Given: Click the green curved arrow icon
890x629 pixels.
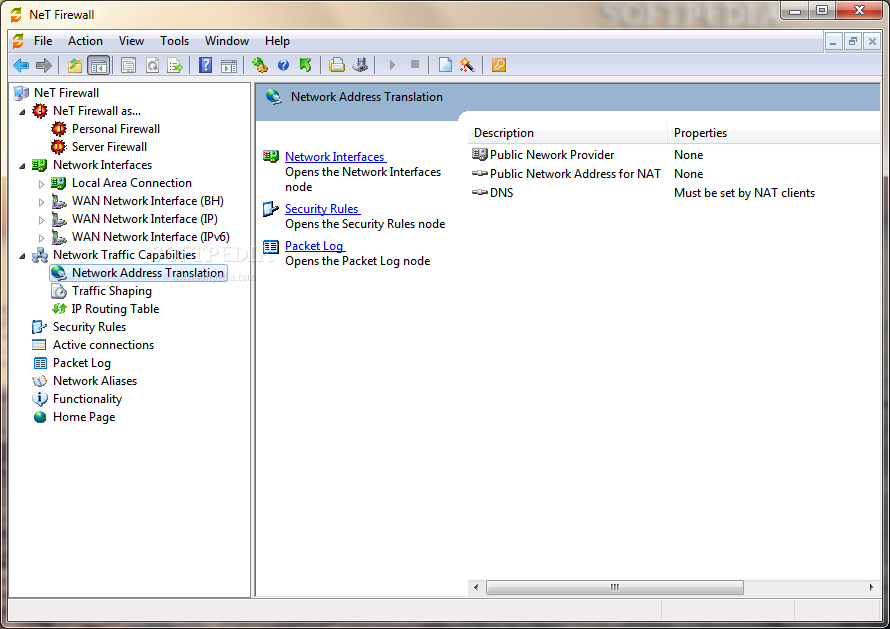Looking at the screenshot, I should pos(306,65).
